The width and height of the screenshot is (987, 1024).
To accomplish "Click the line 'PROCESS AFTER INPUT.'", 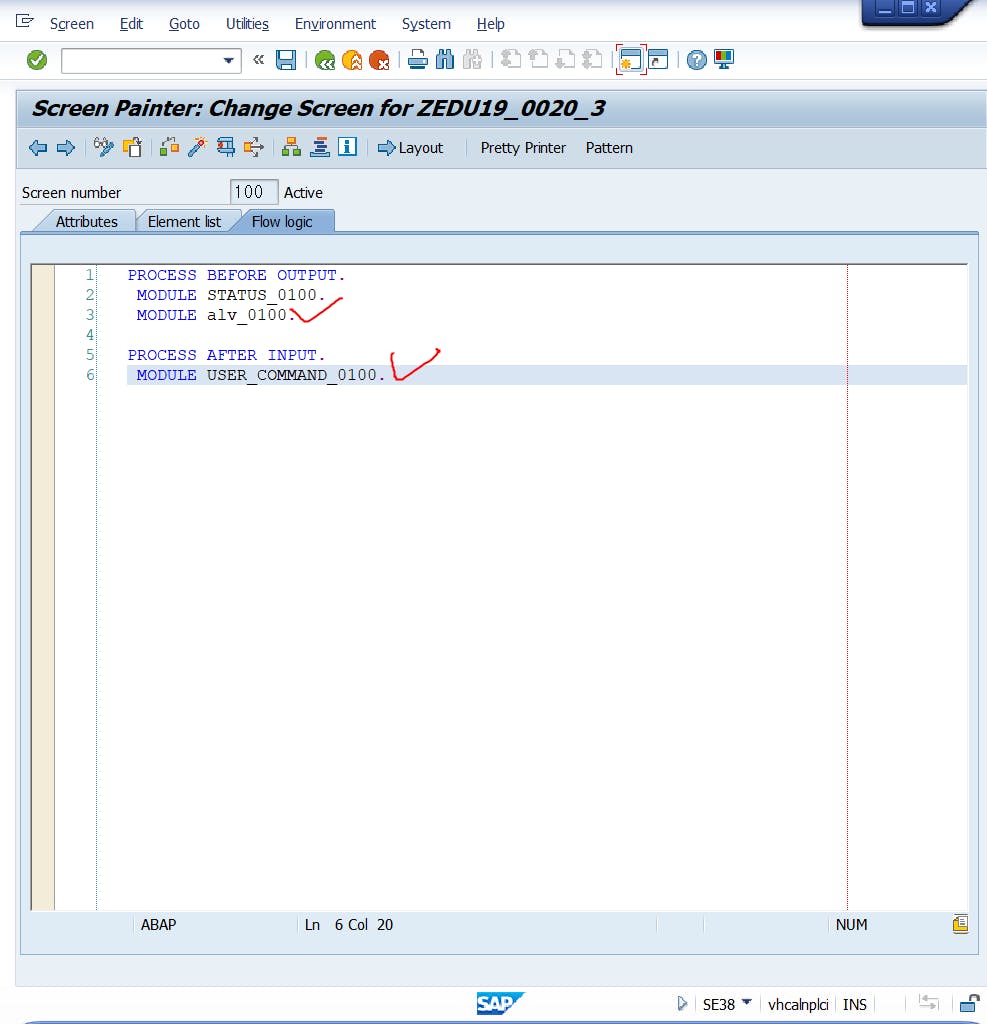I will coord(226,355).
